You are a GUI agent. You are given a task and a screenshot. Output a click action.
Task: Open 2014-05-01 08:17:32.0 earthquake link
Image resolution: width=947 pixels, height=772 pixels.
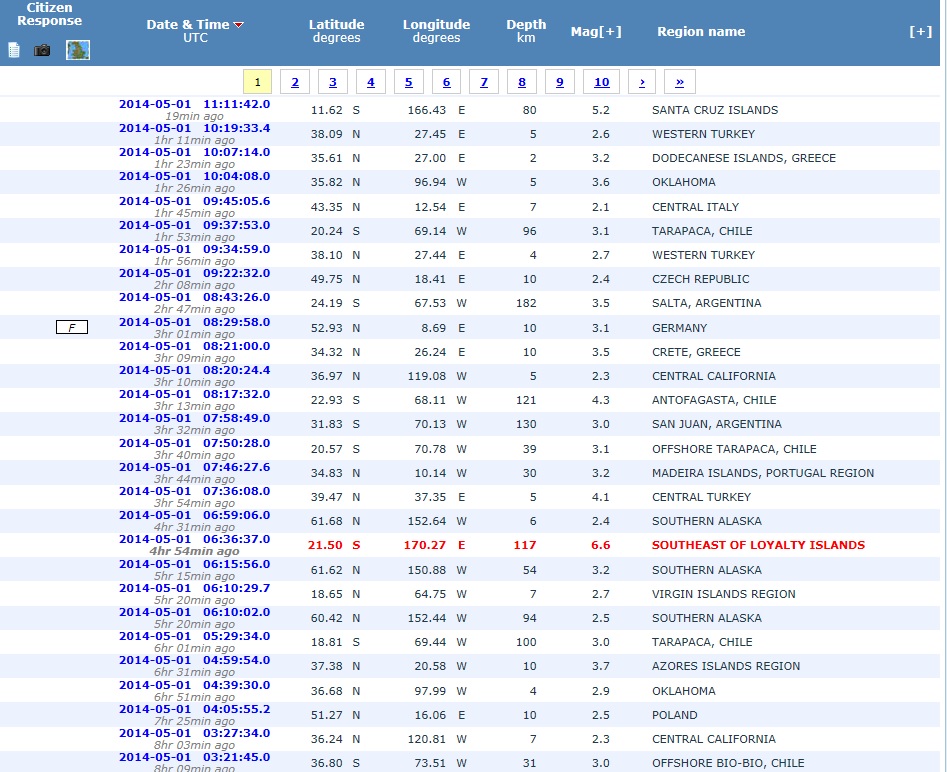click(x=194, y=394)
